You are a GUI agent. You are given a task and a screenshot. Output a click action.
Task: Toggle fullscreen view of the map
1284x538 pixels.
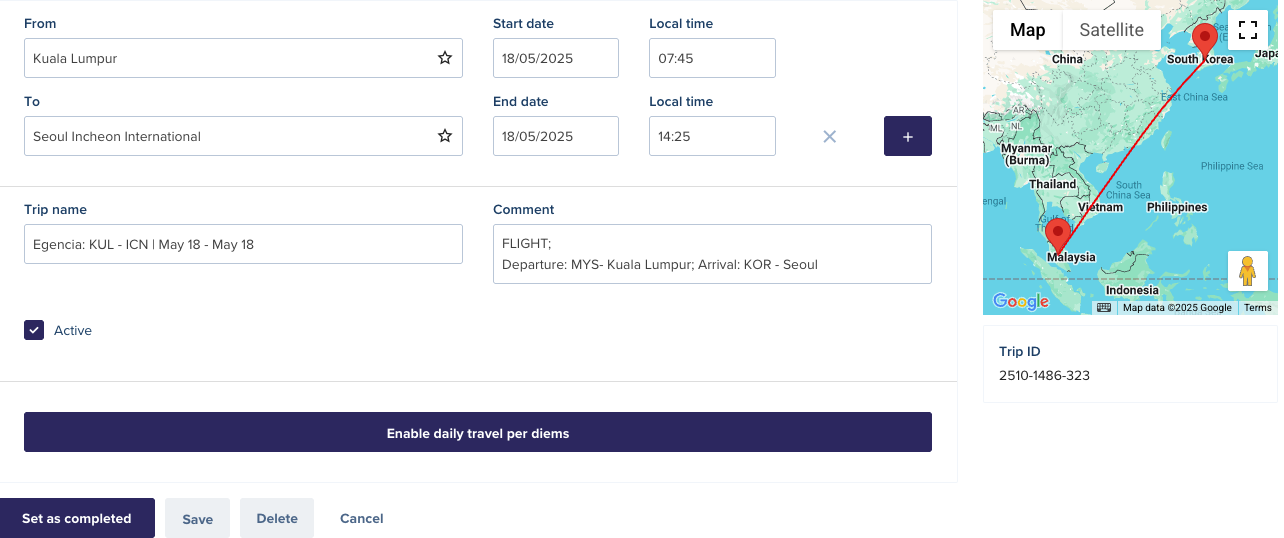(x=1248, y=30)
